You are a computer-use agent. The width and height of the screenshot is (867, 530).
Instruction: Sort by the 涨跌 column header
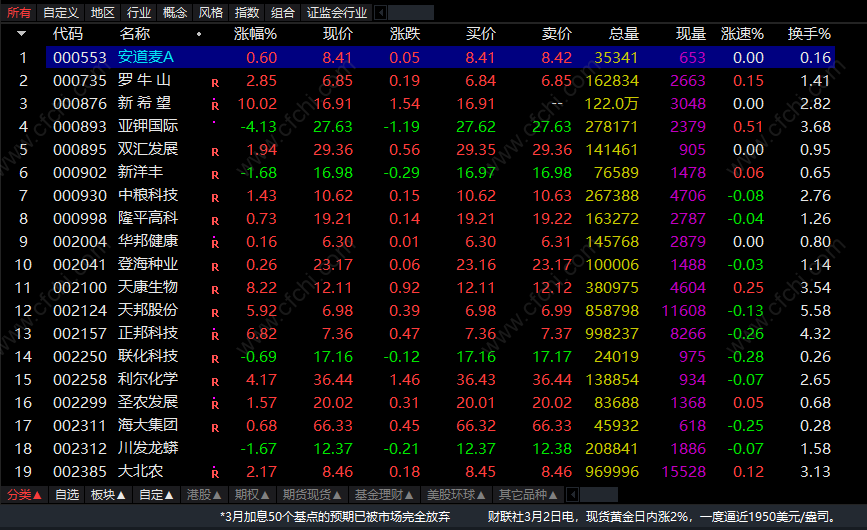coord(405,34)
